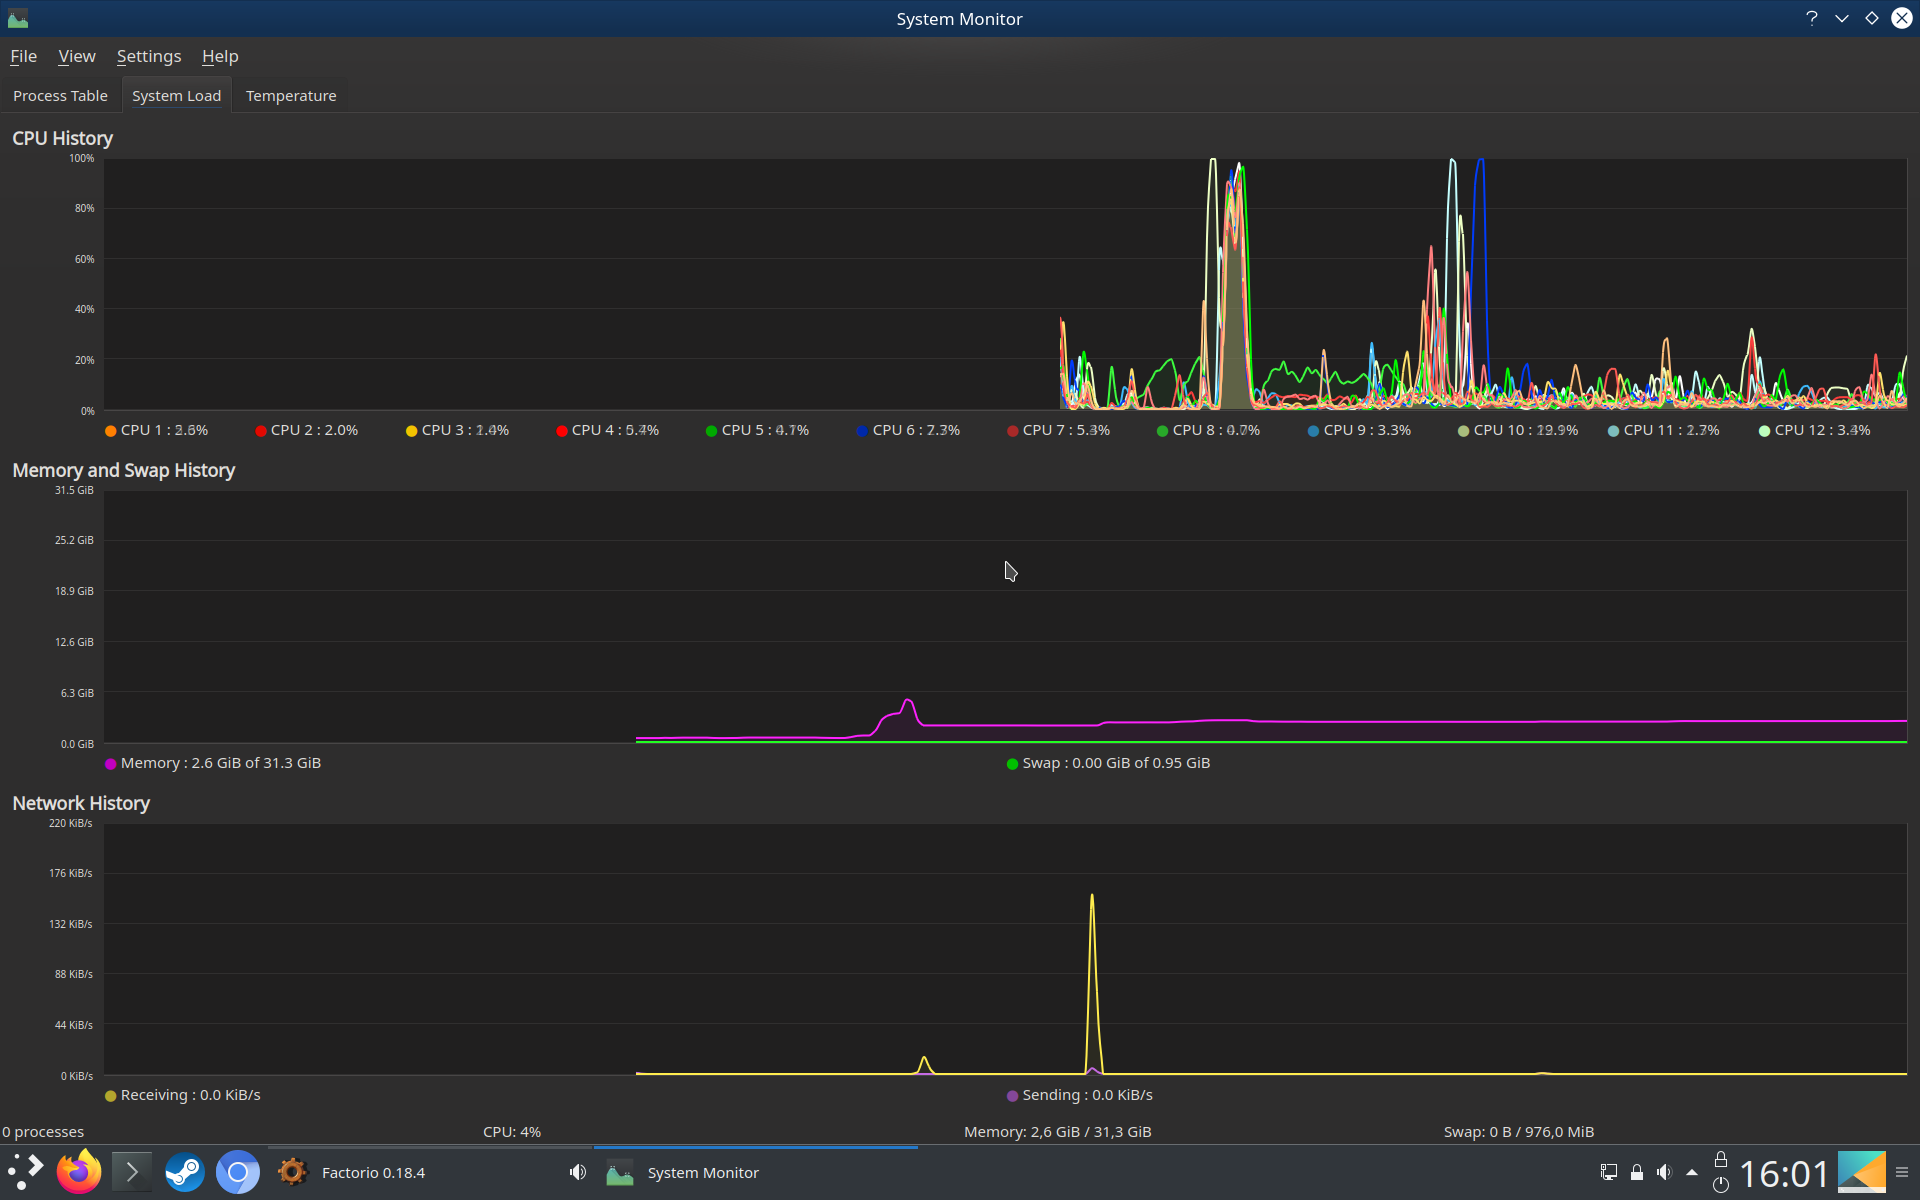The height and width of the screenshot is (1200, 1920).
Task: Click the power/leave icon by clock
Action: (x=1721, y=1185)
